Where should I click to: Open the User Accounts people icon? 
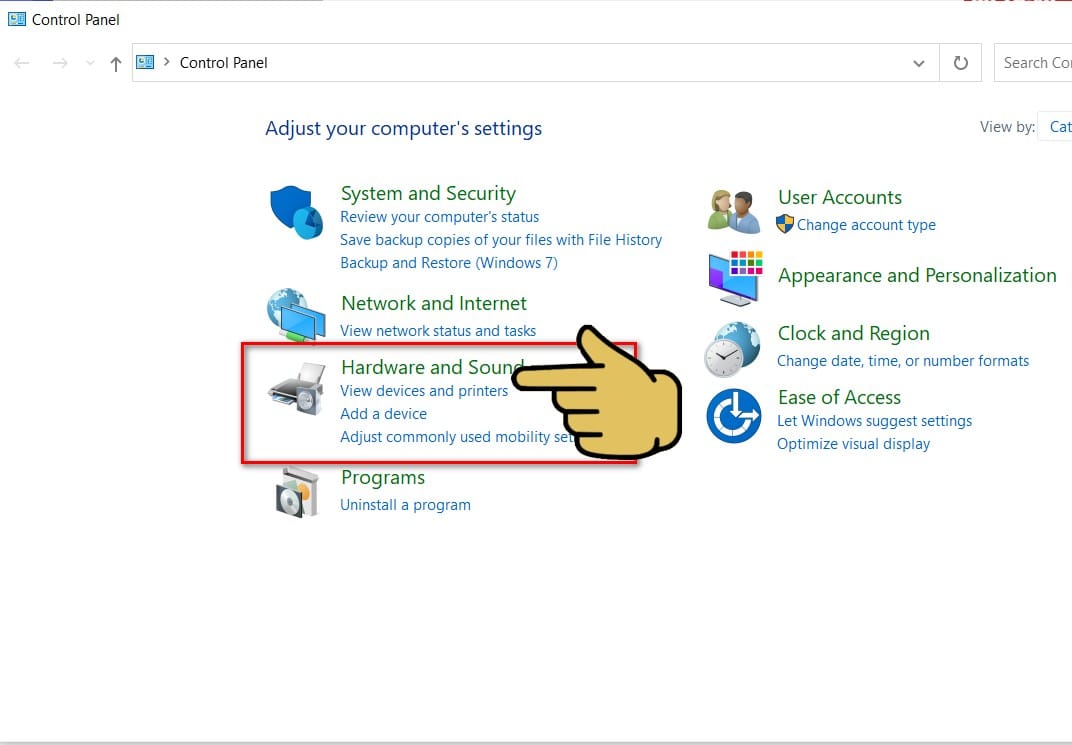(734, 211)
